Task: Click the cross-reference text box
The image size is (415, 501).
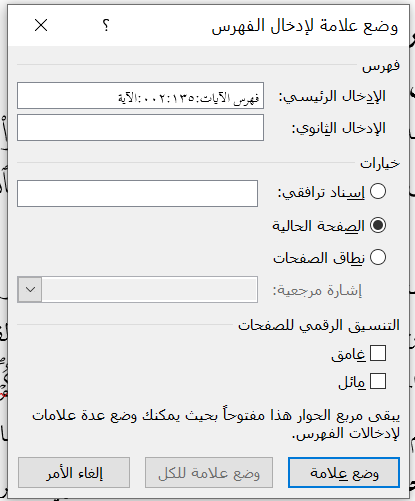Action: tap(137, 194)
